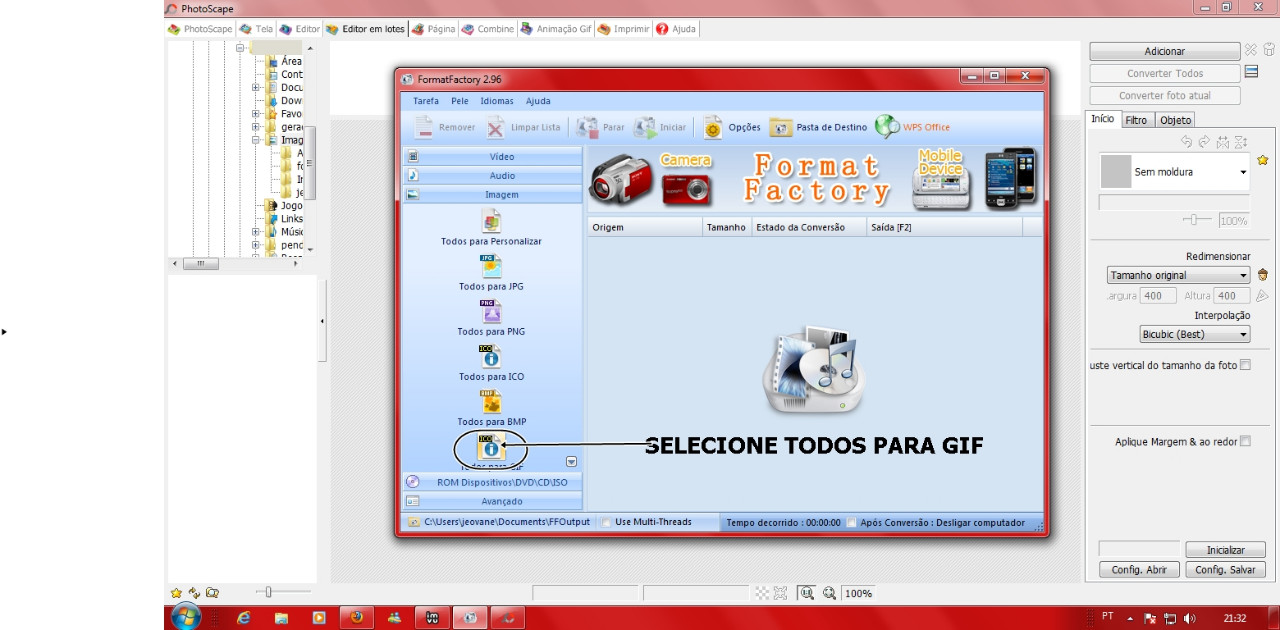The image size is (1280, 630).
Task: Click the Adicionar button
Action: pos(1164,51)
